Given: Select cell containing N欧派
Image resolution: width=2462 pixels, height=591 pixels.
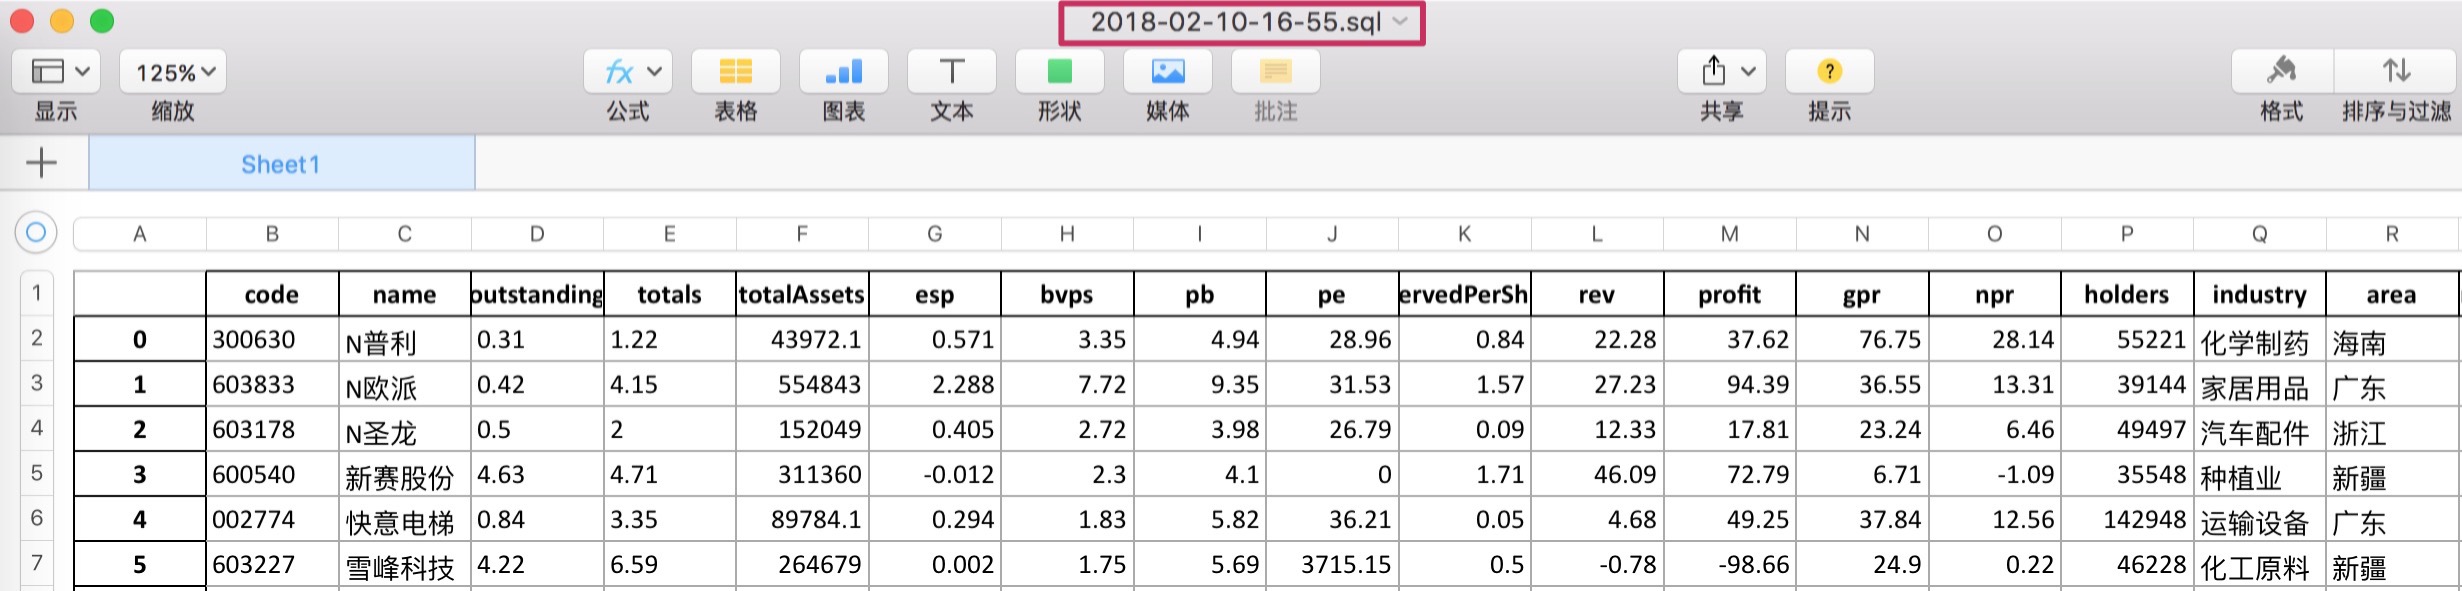Looking at the screenshot, I should click(x=404, y=384).
